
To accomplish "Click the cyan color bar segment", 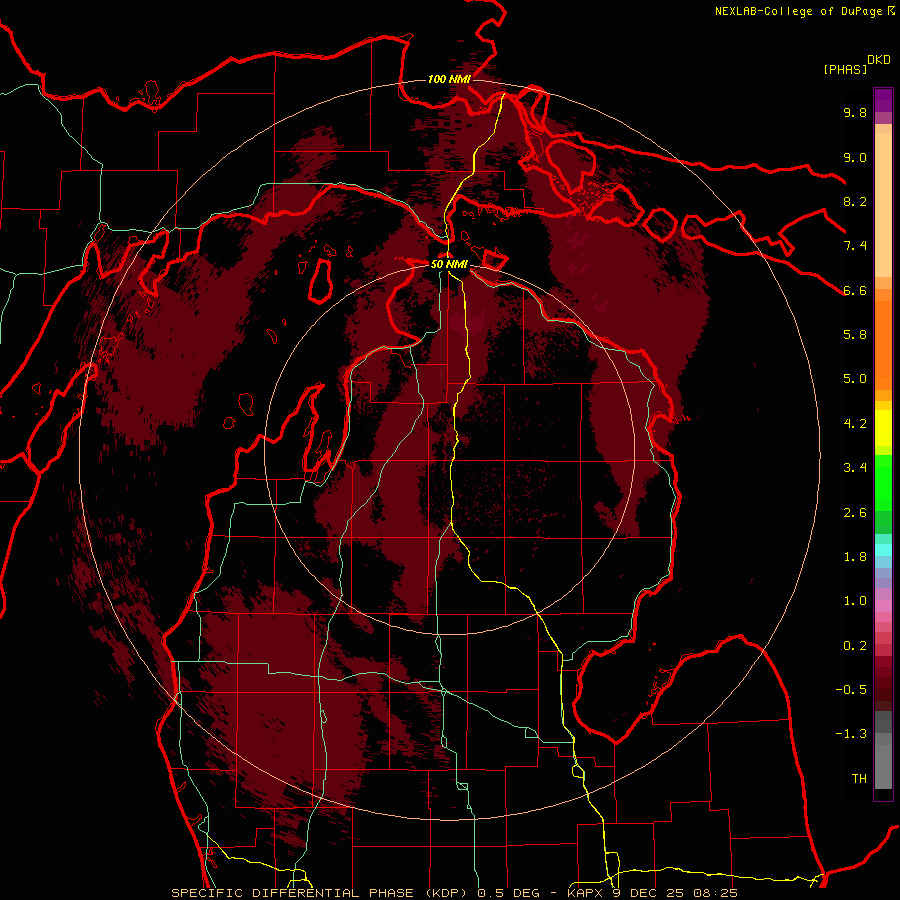I will point(883,550).
